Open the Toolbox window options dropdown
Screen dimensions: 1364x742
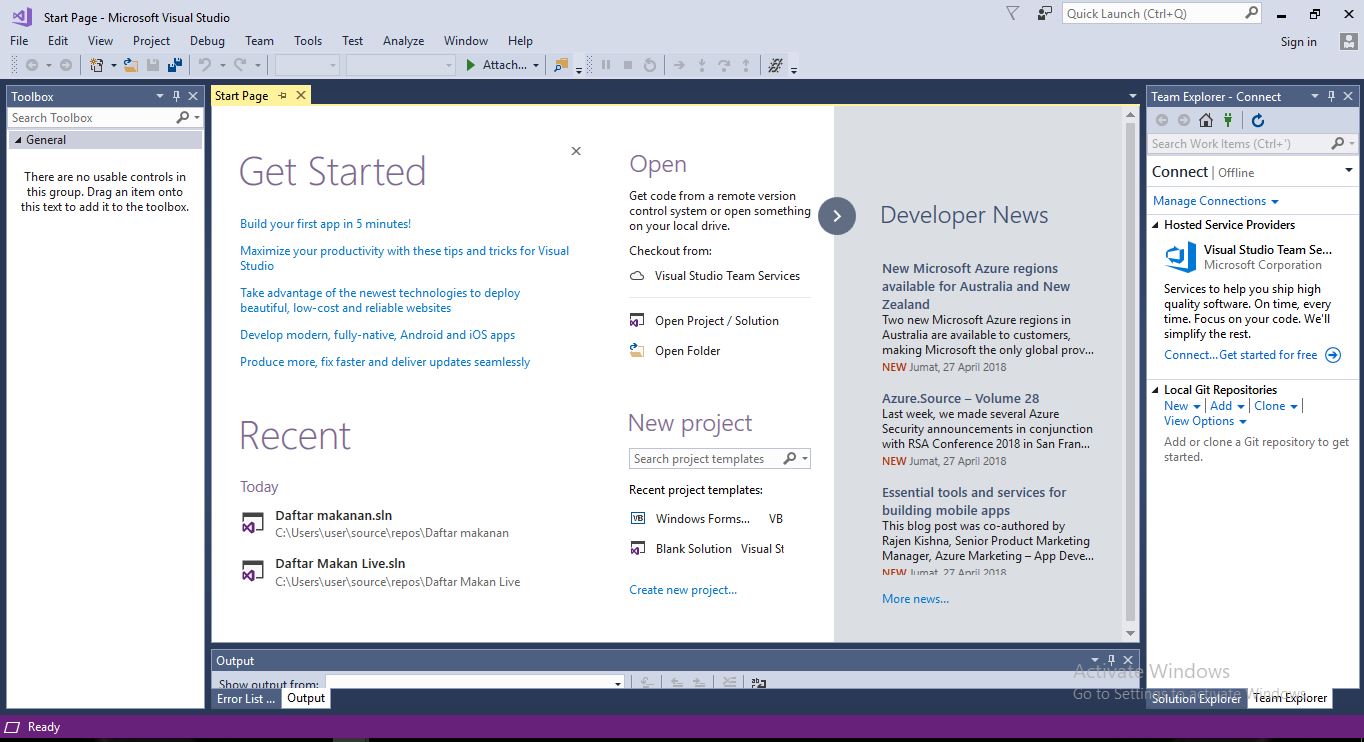(x=160, y=96)
